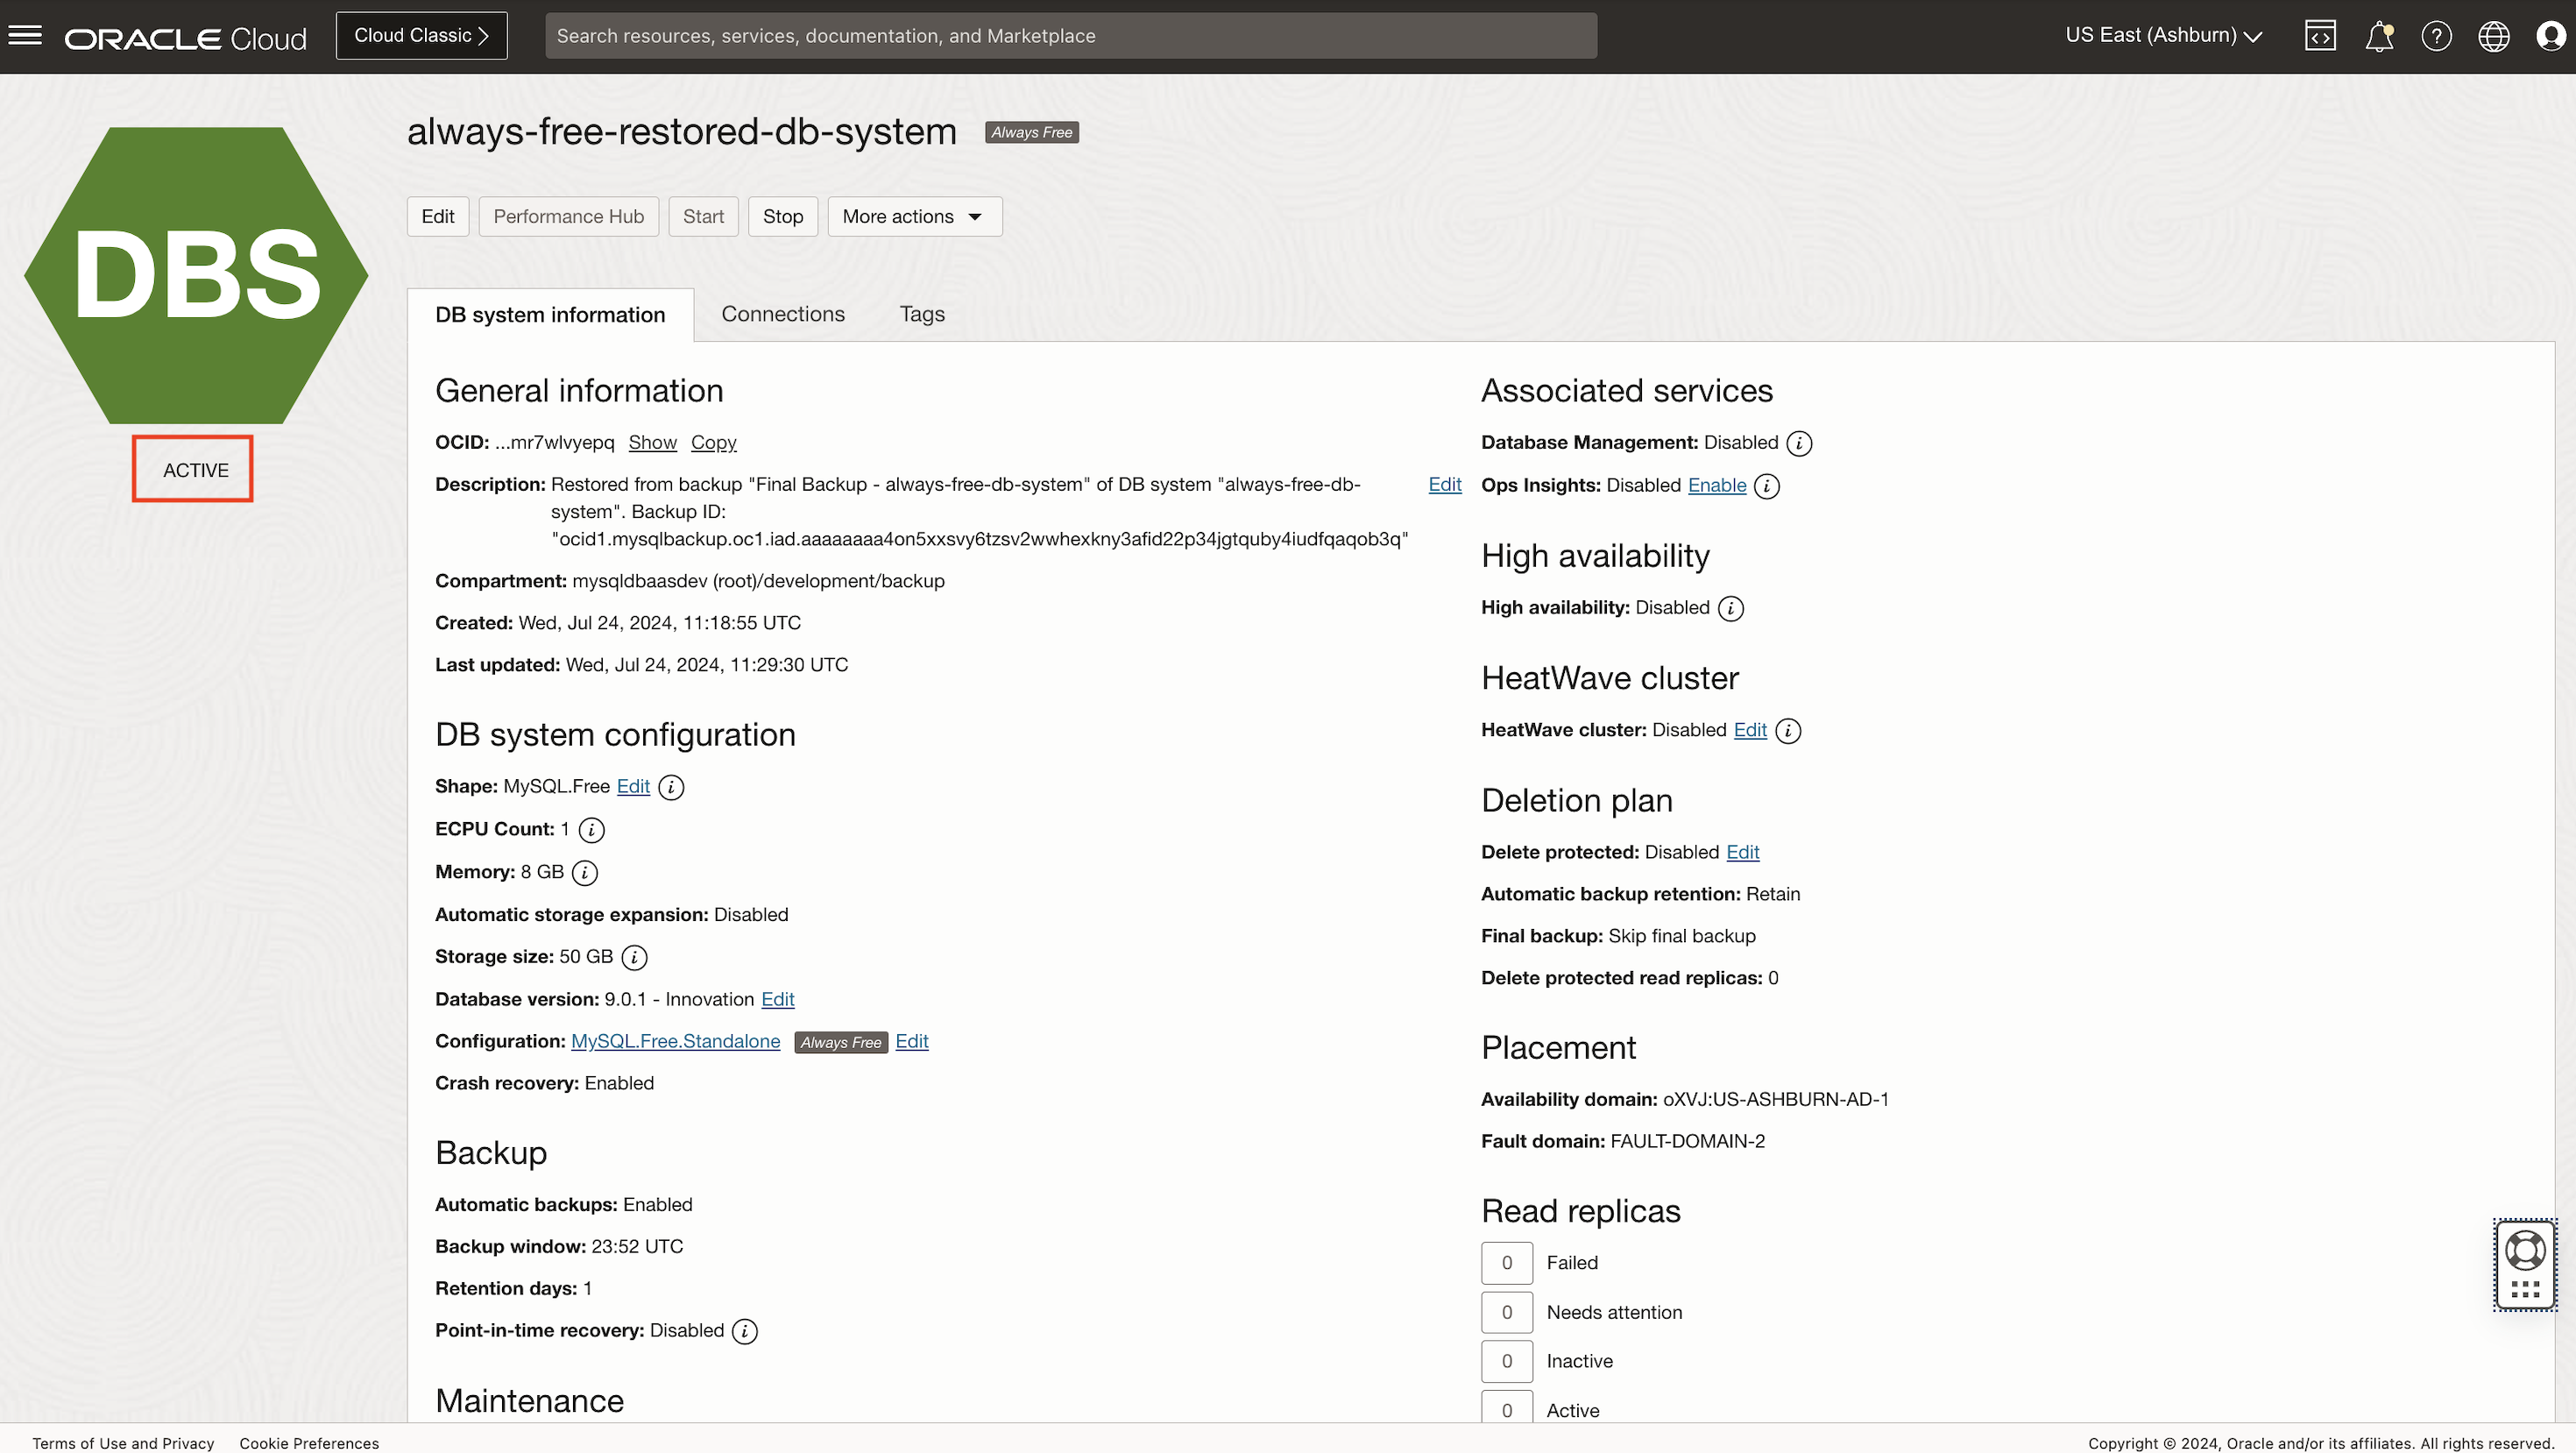The width and height of the screenshot is (2576, 1453).
Task: Open the MySQL.Free.Standalone configuration link
Action: (x=675, y=1041)
